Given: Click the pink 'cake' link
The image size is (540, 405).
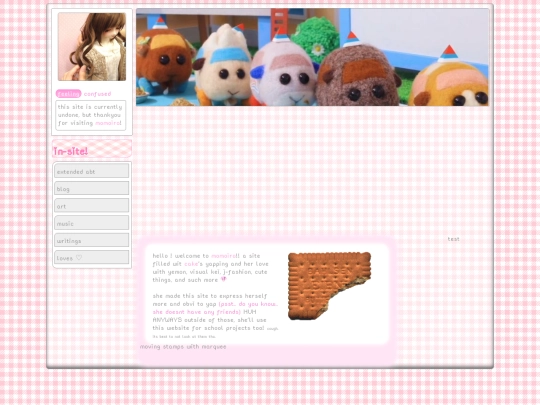Looking at the screenshot, I should click(191, 264).
